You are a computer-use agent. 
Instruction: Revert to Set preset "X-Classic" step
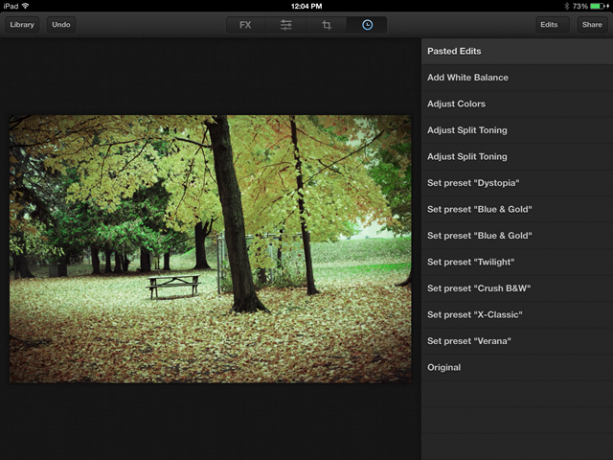(517, 315)
